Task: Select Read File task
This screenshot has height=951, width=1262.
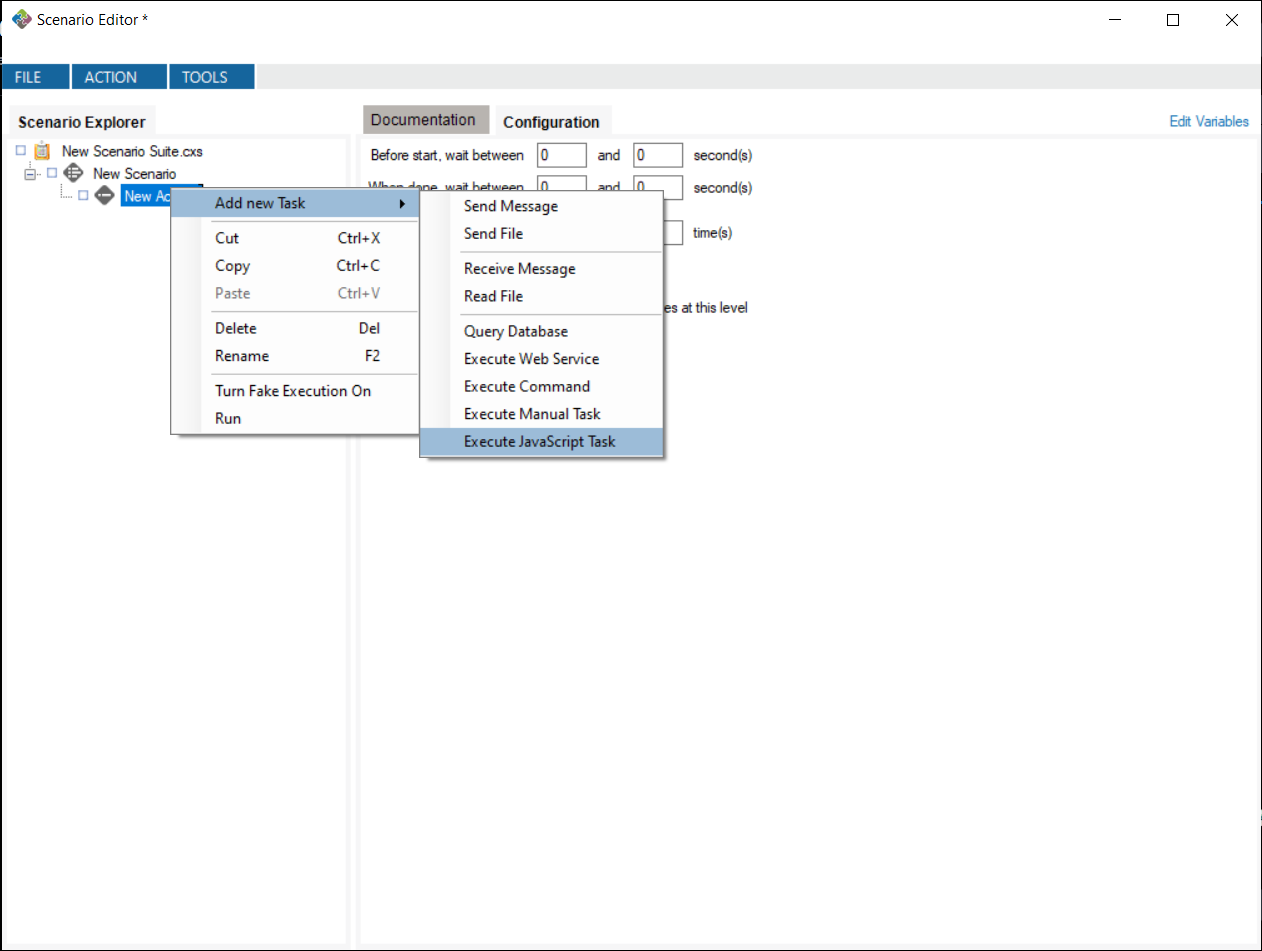Action: [x=543, y=296]
